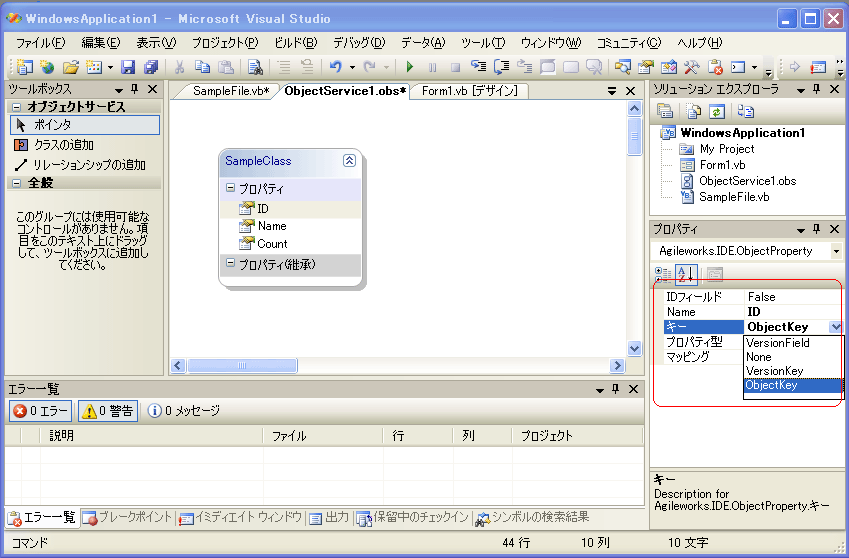Toggle the 0 メッセージ messages filter
This screenshot has height=558, width=849.
[184, 411]
